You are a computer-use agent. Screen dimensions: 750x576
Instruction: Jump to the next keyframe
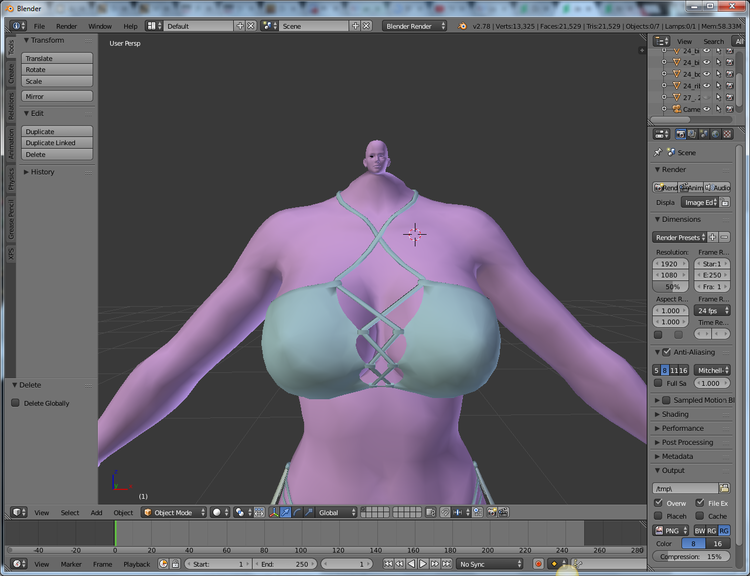point(434,564)
